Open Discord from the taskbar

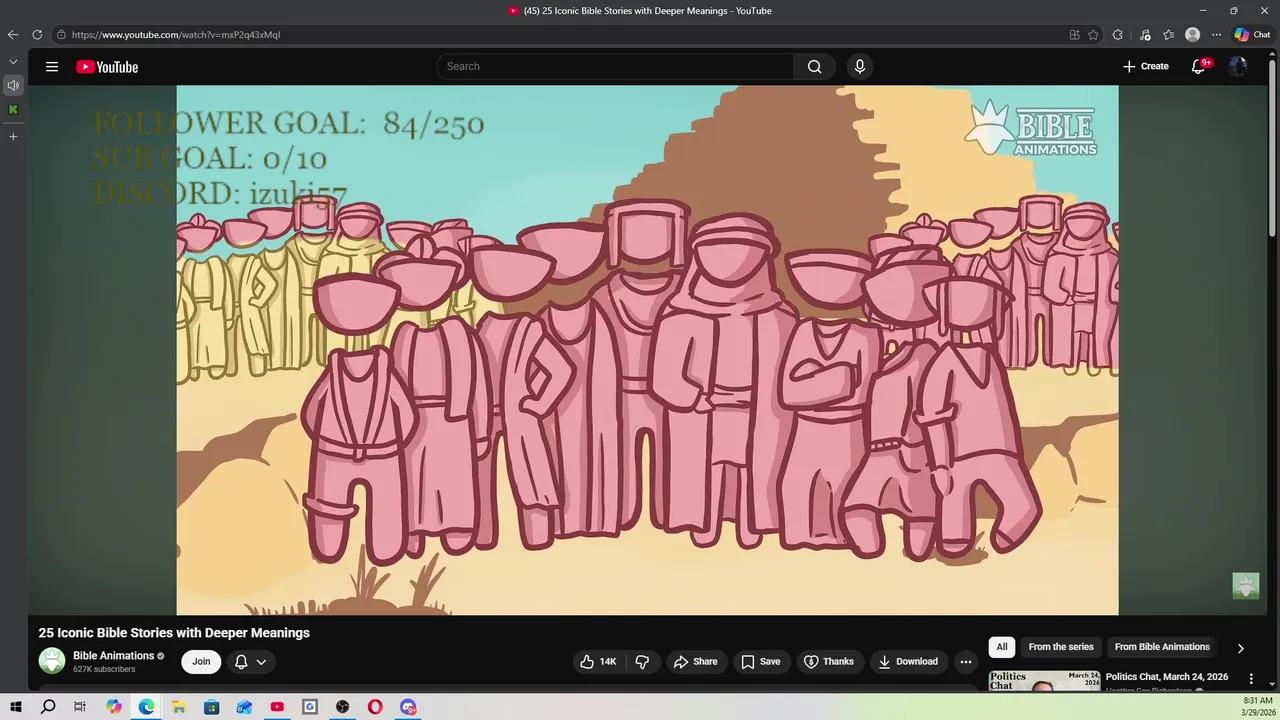click(x=408, y=707)
